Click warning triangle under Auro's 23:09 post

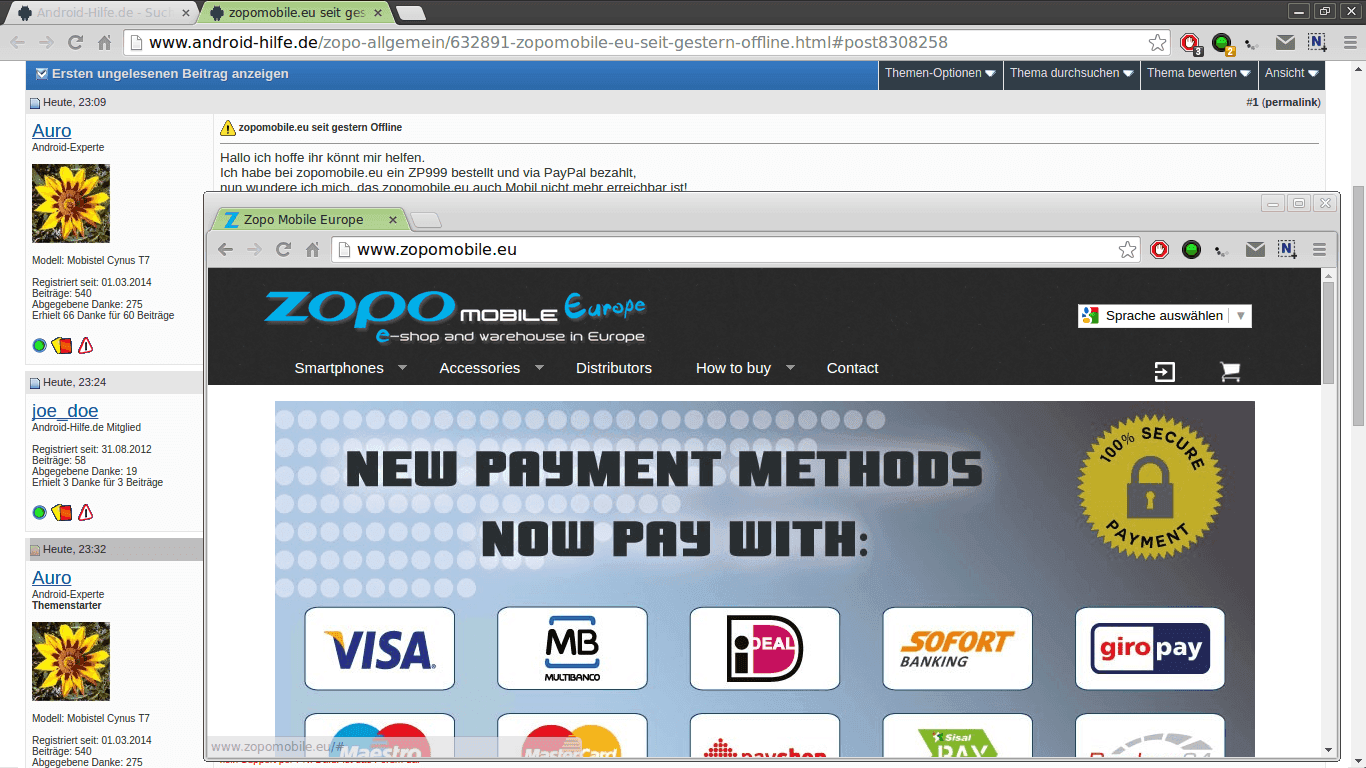(x=85, y=346)
